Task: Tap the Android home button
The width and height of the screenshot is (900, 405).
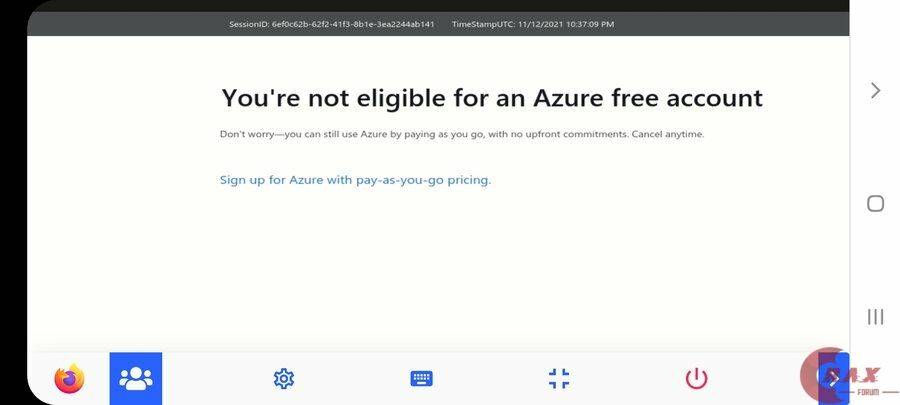Action: 875,204
